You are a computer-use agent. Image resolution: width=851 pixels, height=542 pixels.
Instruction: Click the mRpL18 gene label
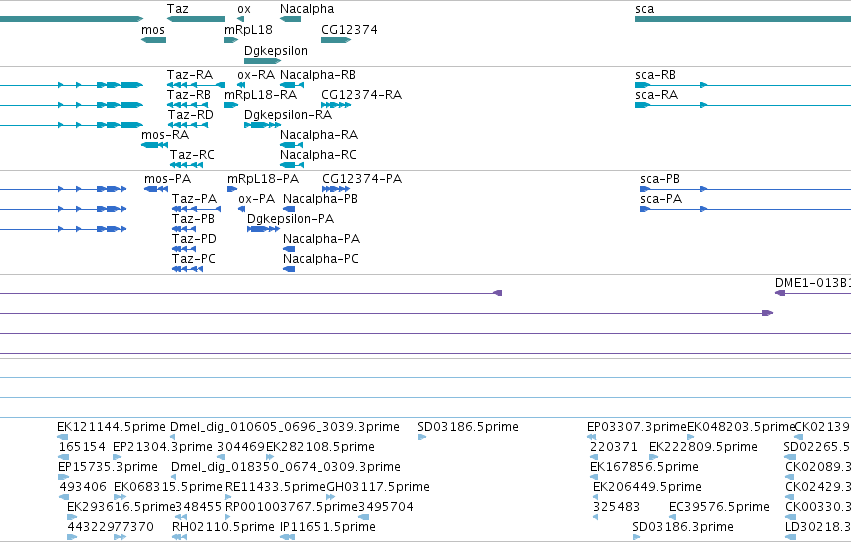coord(248,30)
